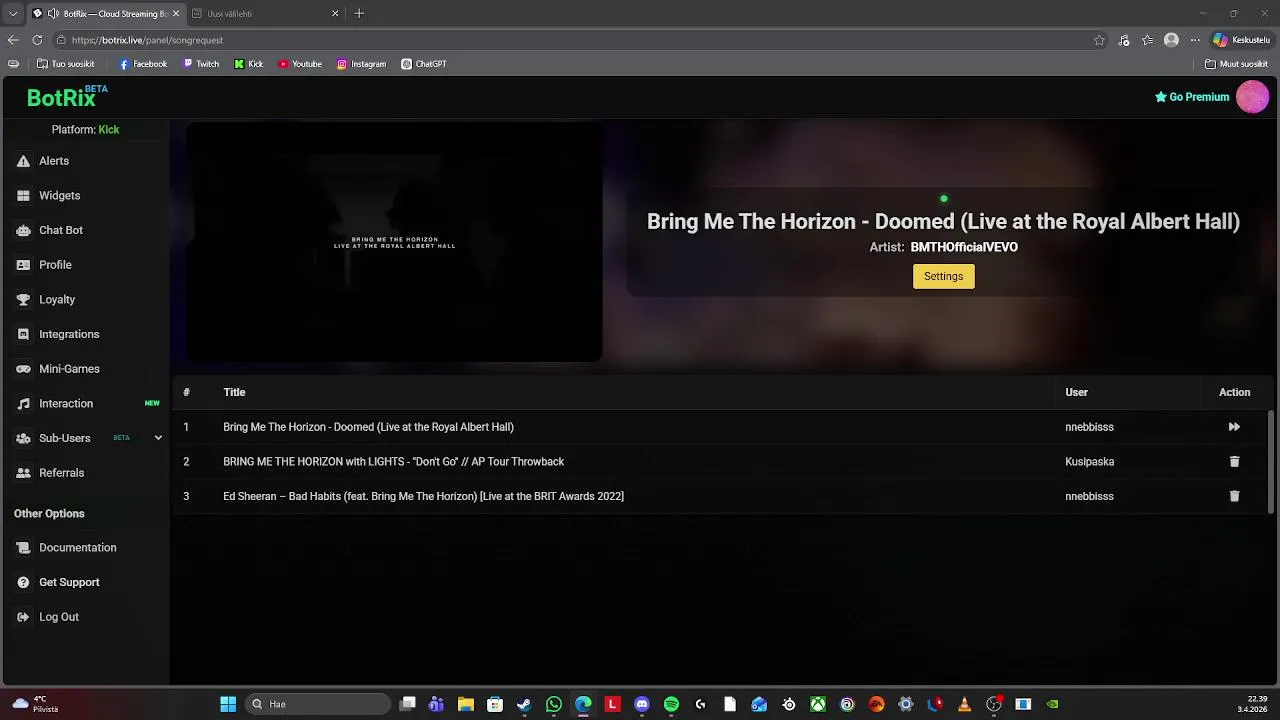Open Spotify from the taskbar

point(671,704)
